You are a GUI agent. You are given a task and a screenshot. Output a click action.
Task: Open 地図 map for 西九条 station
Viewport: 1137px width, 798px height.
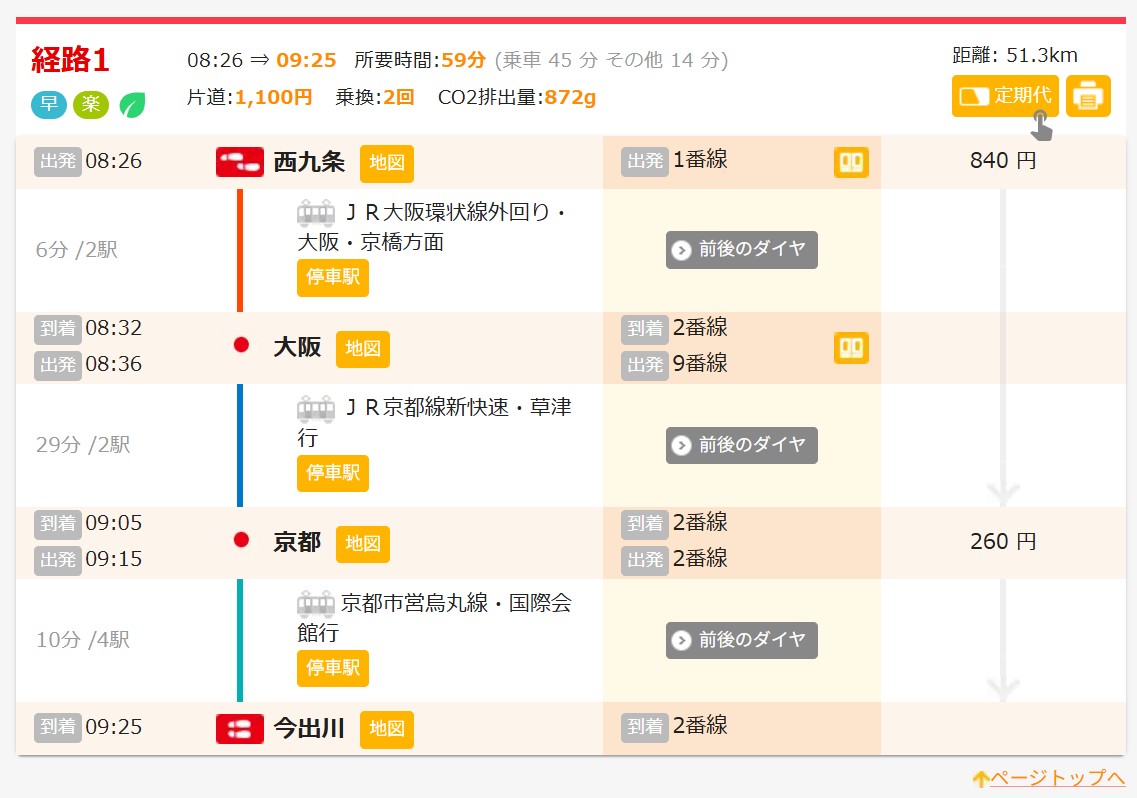tap(386, 163)
